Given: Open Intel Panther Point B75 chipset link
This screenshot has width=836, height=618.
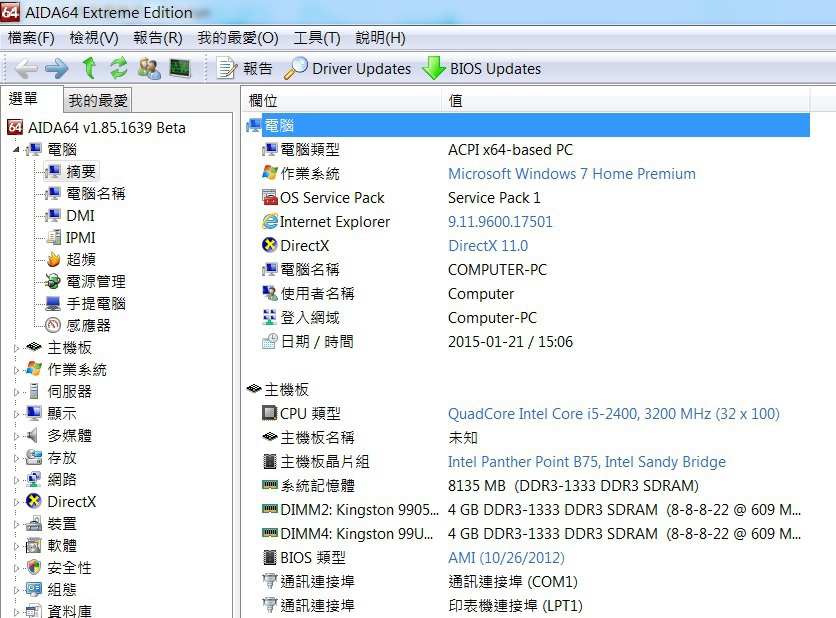Looking at the screenshot, I should pos(586,462).
